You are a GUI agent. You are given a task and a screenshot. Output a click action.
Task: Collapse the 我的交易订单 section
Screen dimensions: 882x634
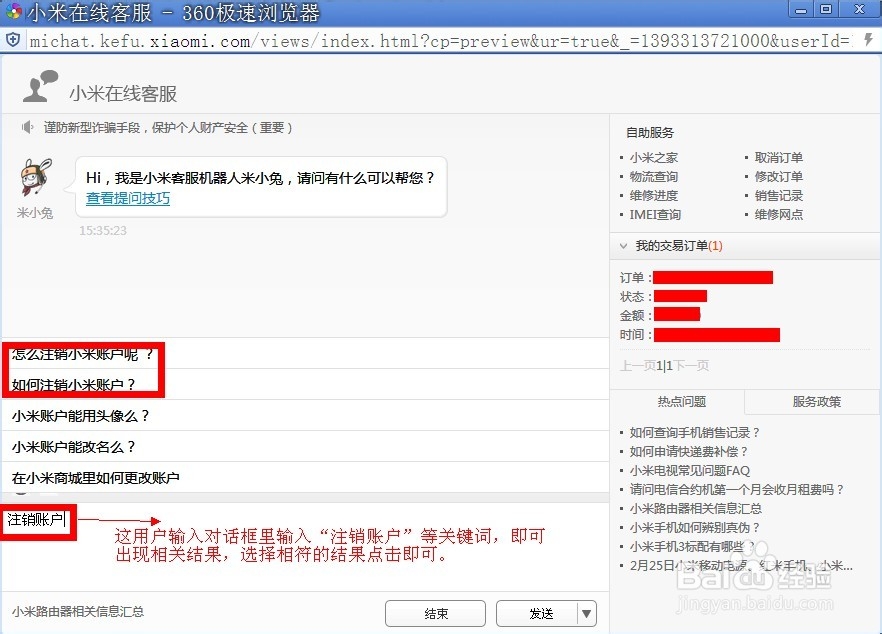click(x=623, y=246)
